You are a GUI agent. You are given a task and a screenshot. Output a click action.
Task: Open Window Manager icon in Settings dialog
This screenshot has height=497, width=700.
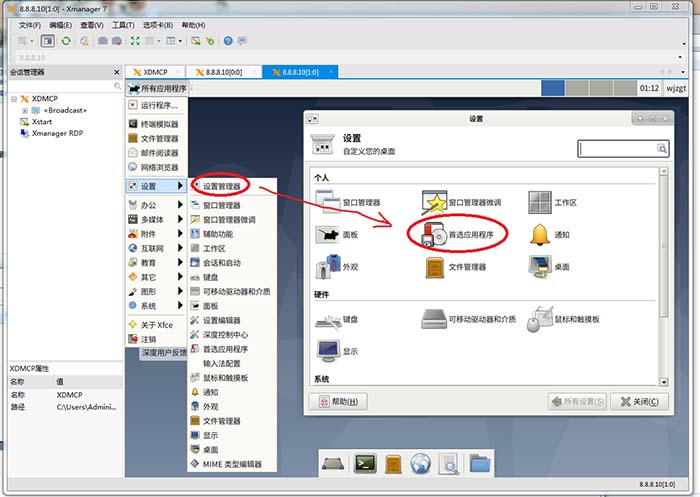328,202
